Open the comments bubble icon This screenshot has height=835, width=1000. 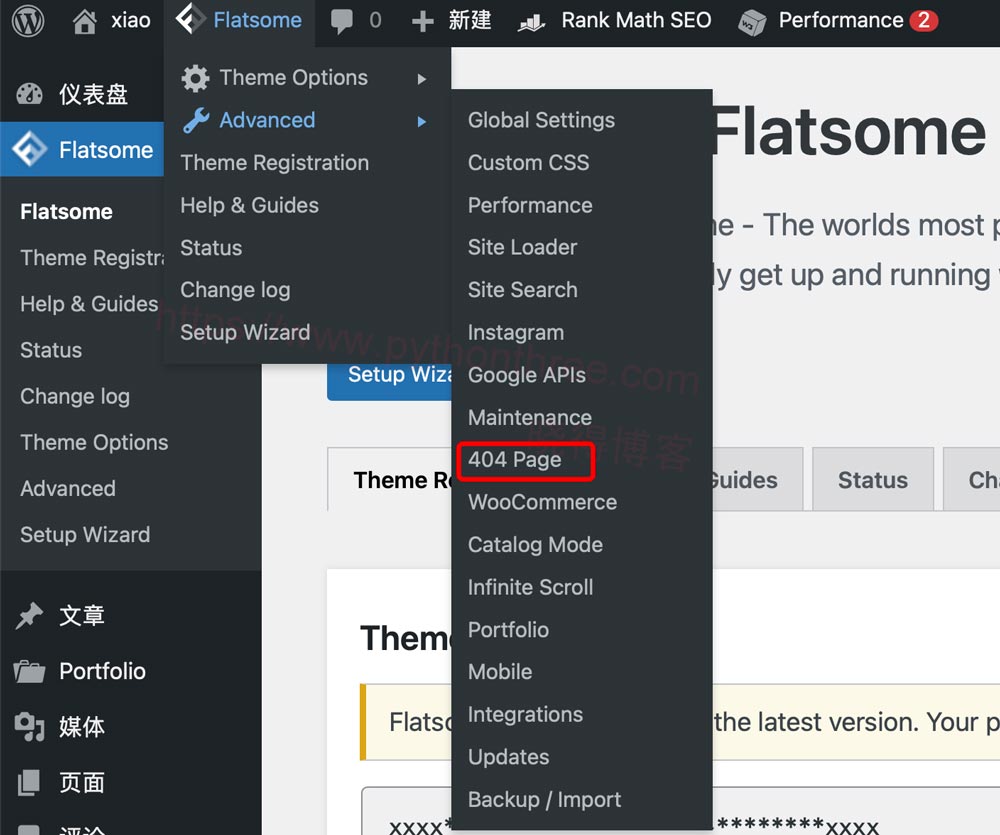342,21
